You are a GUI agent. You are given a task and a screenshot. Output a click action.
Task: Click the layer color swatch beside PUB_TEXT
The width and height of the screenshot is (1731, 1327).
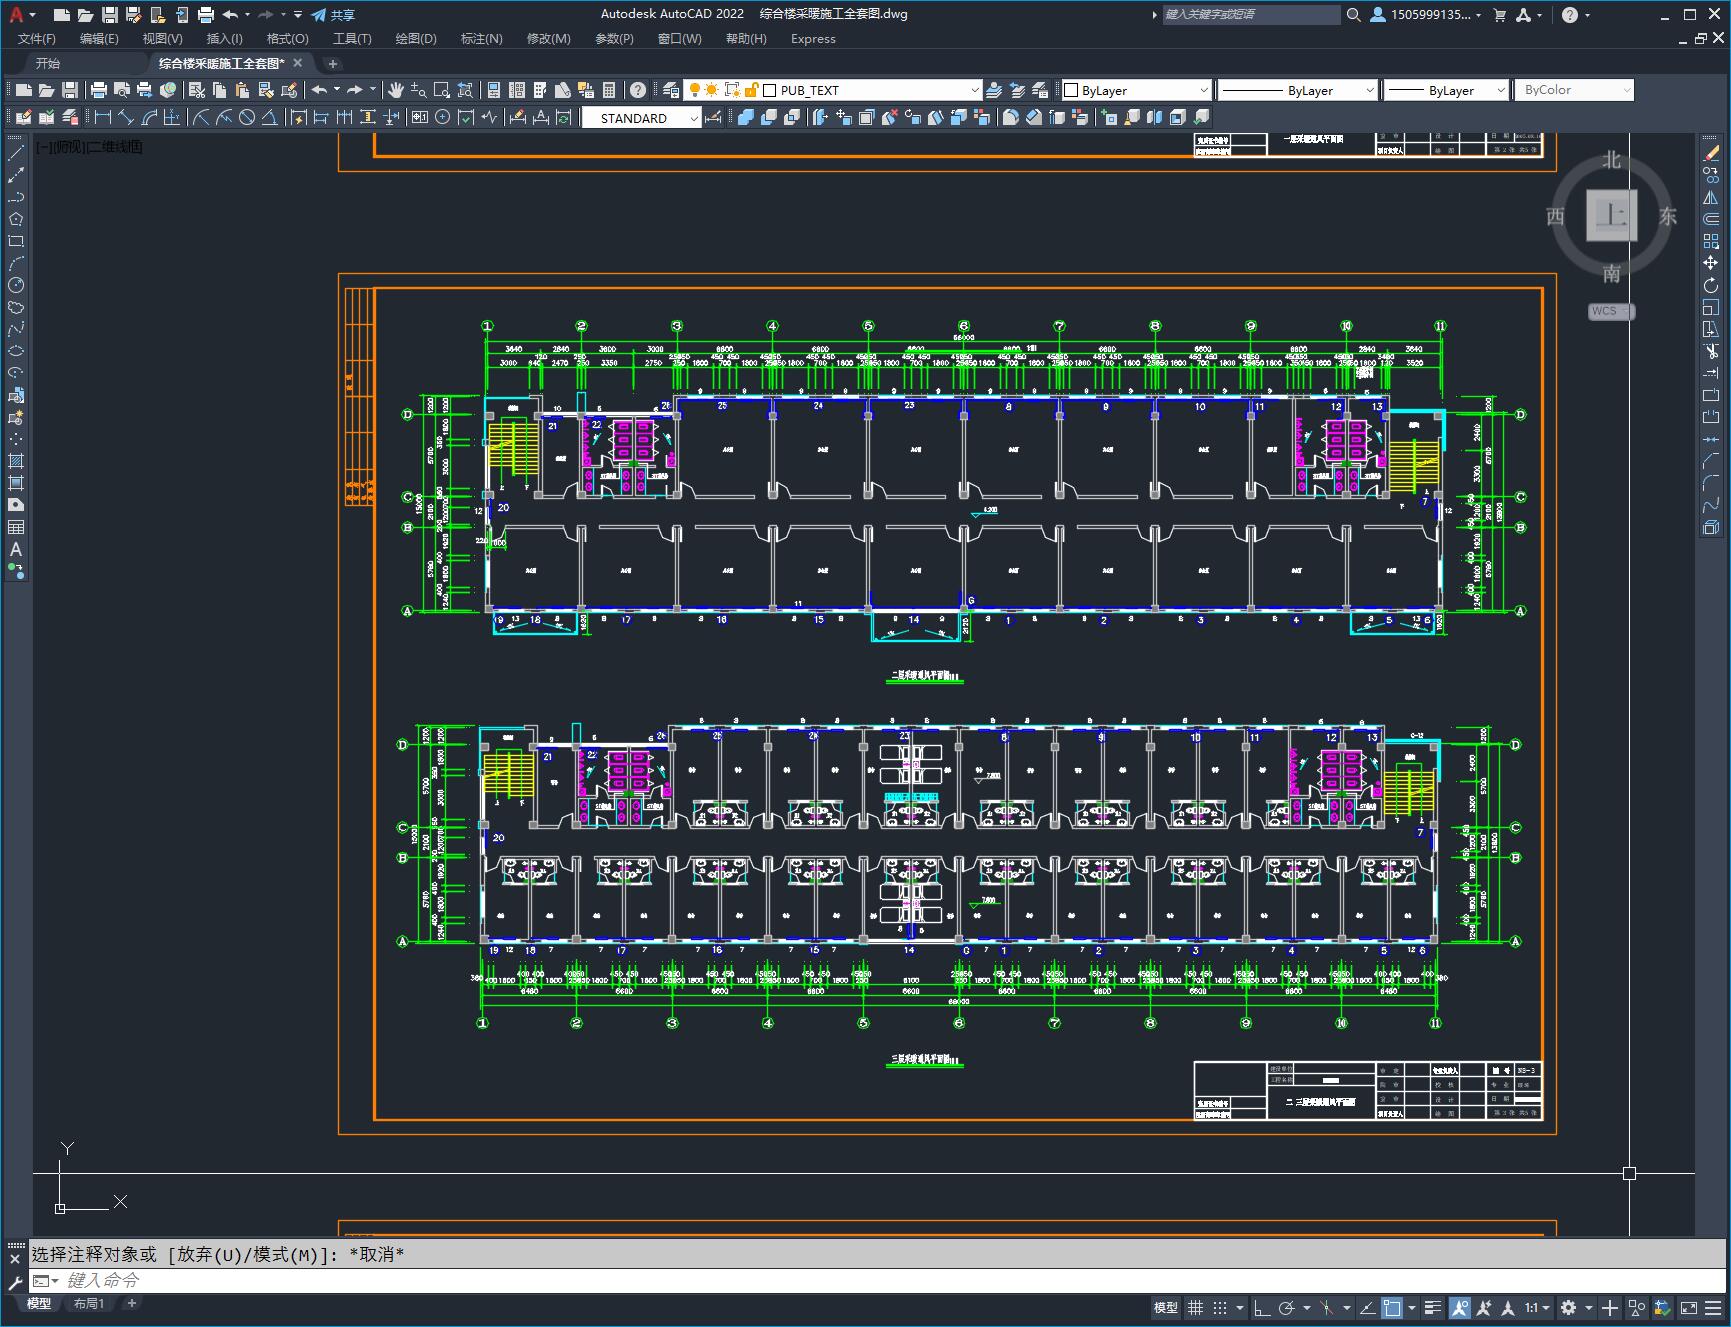770,90
